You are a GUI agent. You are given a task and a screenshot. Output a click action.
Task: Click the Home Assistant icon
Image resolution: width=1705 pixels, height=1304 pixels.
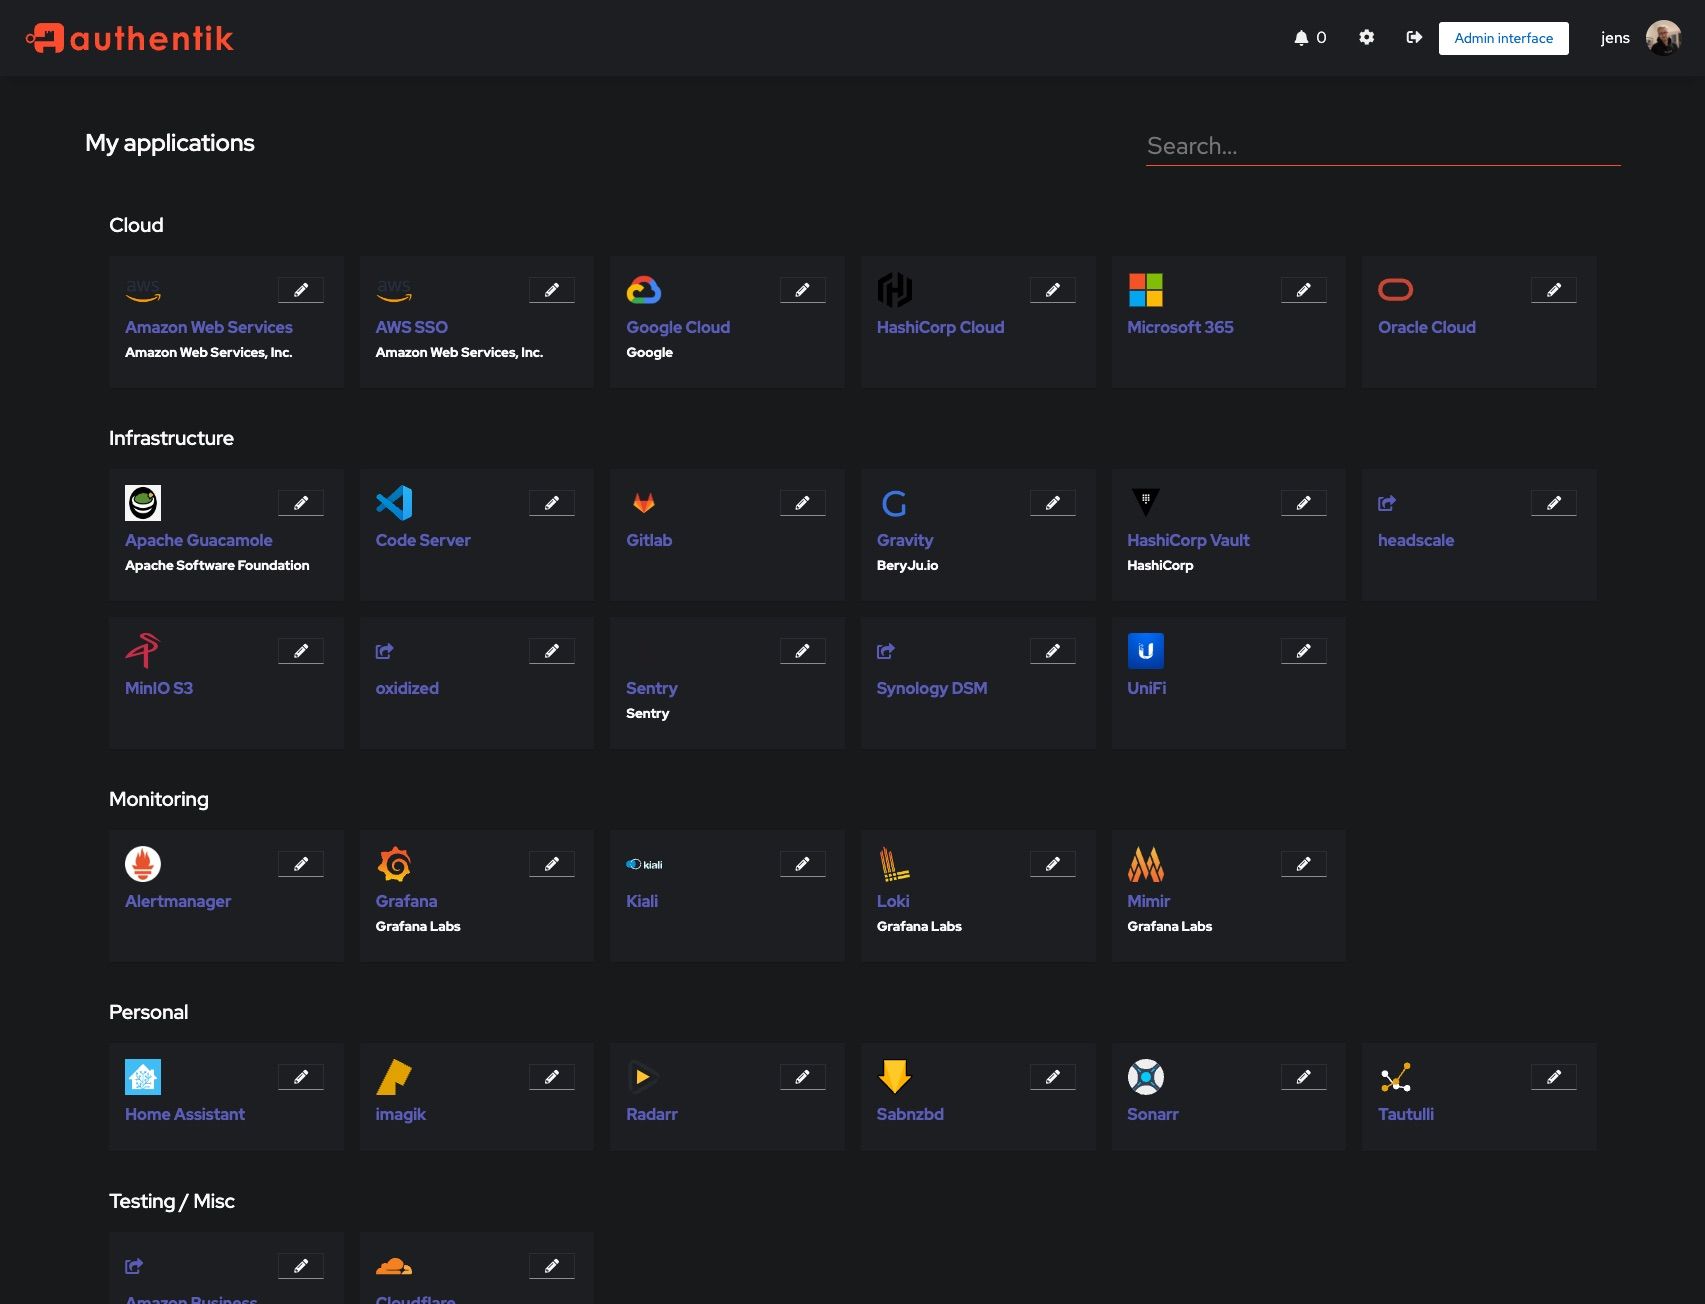pyautogui.click(x=143, y=1077)
